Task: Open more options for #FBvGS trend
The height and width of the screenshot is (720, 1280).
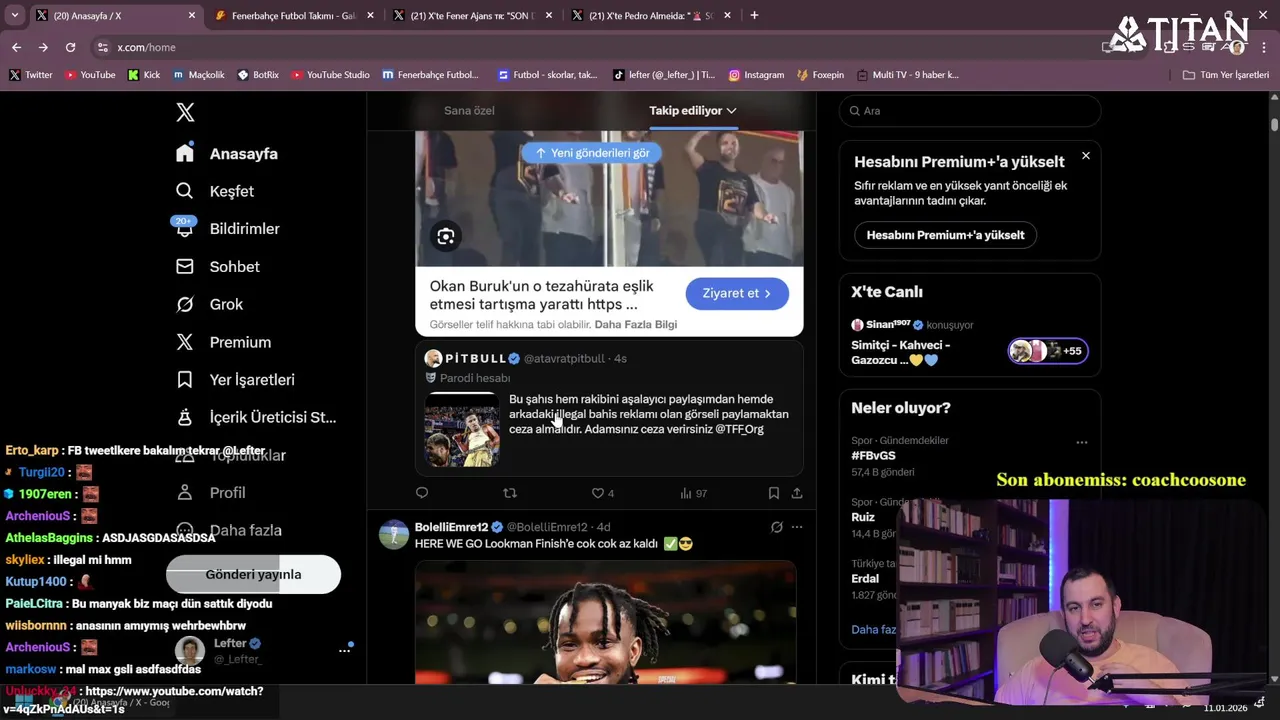Action: click(1081, 442)
